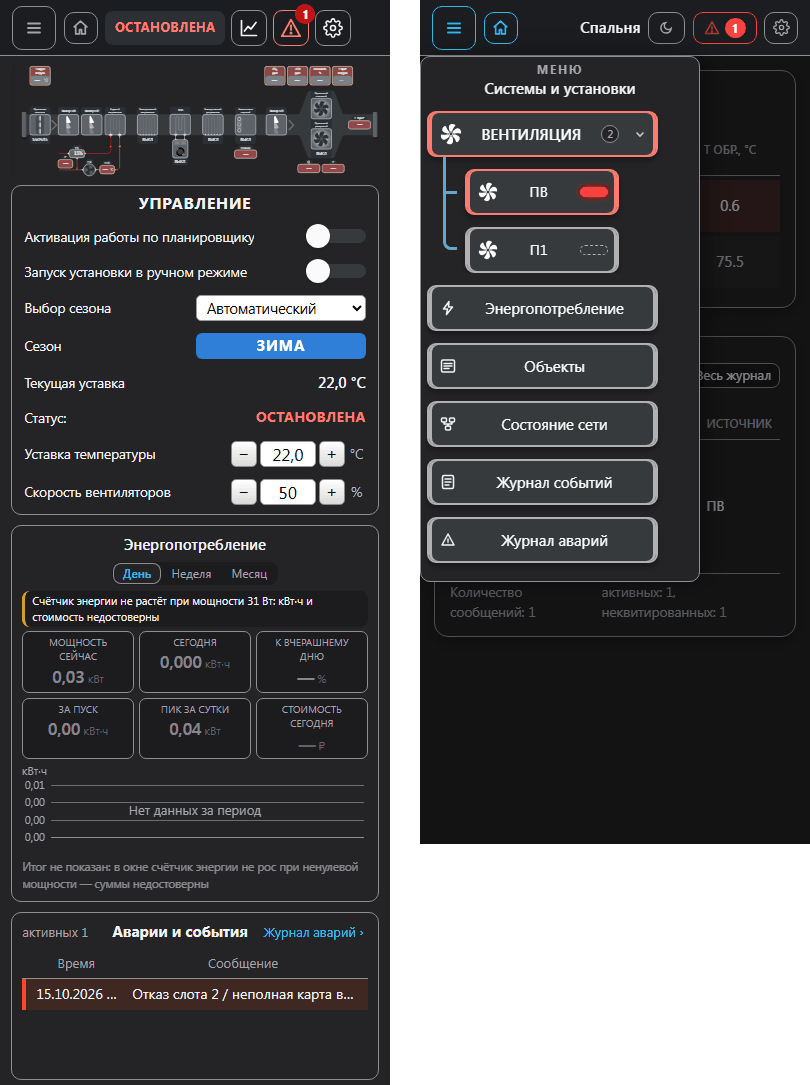Enable Активация работы по планировщику switch
Image resolution: width=810 pixels, height=1085 pixels.
(335, 237)
